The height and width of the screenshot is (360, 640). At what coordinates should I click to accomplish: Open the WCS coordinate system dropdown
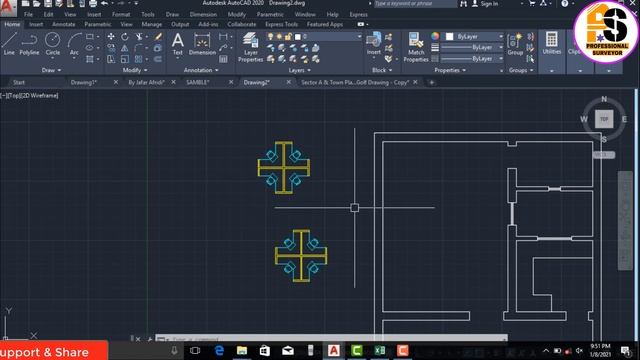click(x=604, y=155)
